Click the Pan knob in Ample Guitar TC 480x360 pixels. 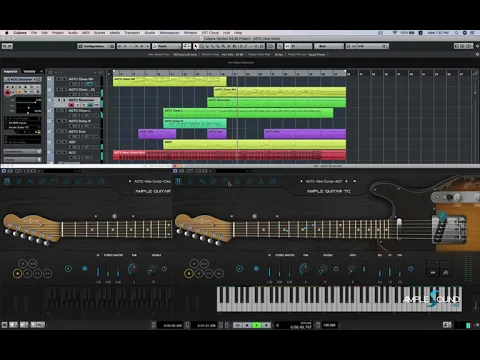click(x=304, y=269)
